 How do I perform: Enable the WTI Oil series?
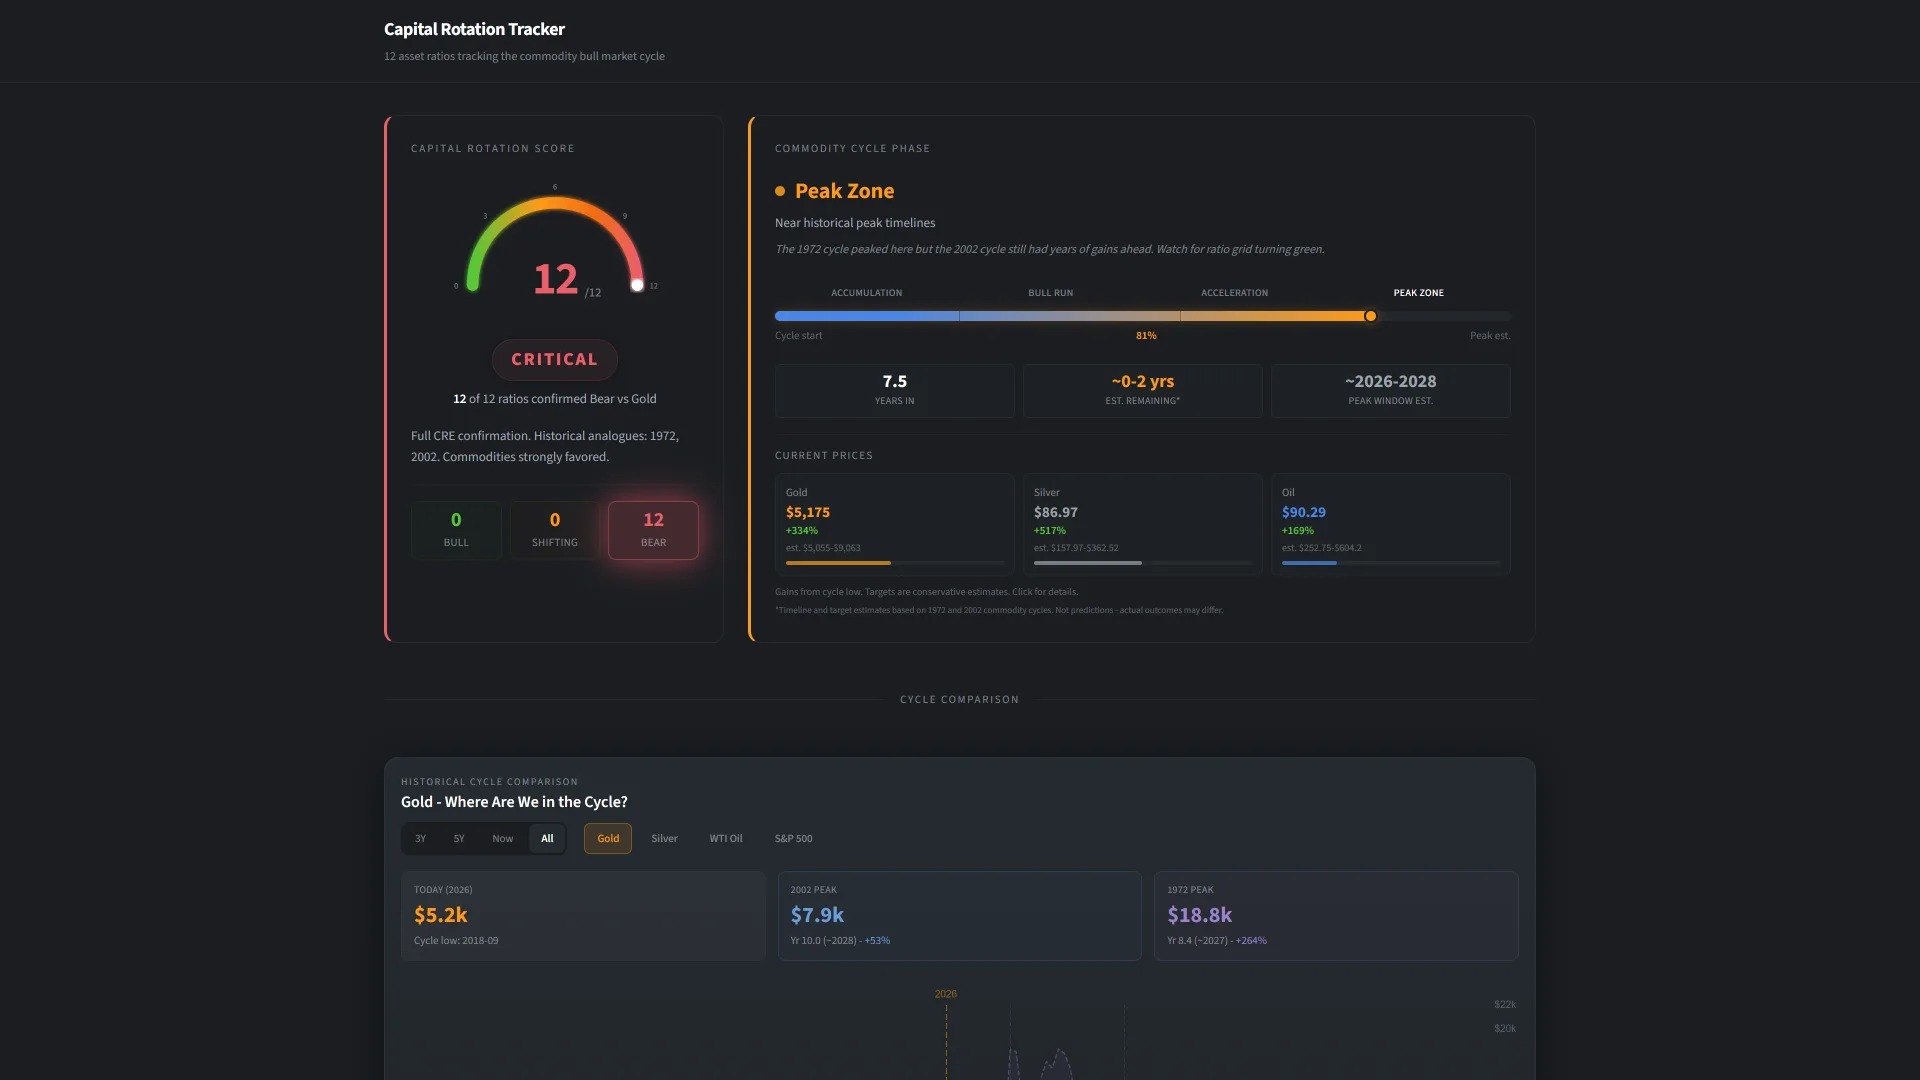[x=725, y=838]
